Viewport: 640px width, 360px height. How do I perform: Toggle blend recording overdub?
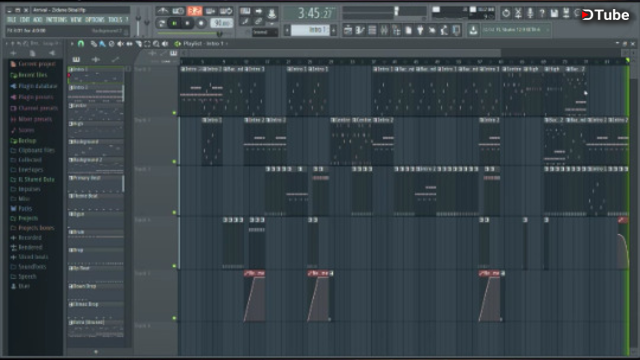pyautogui.click(x=211, y=11)
